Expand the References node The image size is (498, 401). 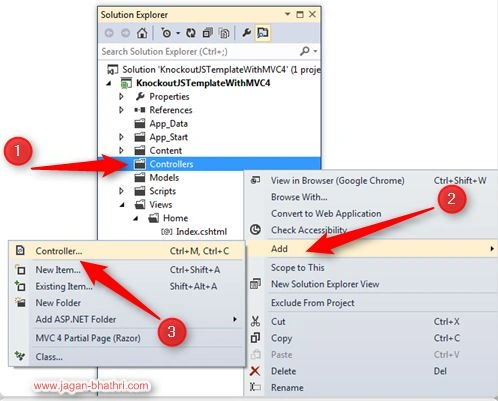(x=121, y=110)
